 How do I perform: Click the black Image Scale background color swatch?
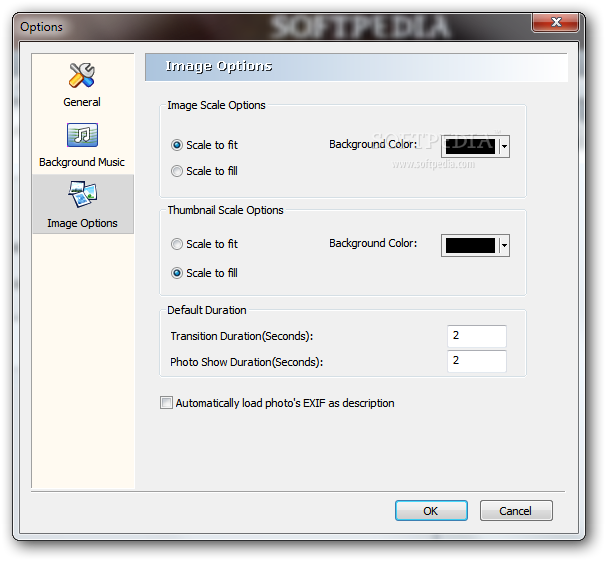[470, 146]
